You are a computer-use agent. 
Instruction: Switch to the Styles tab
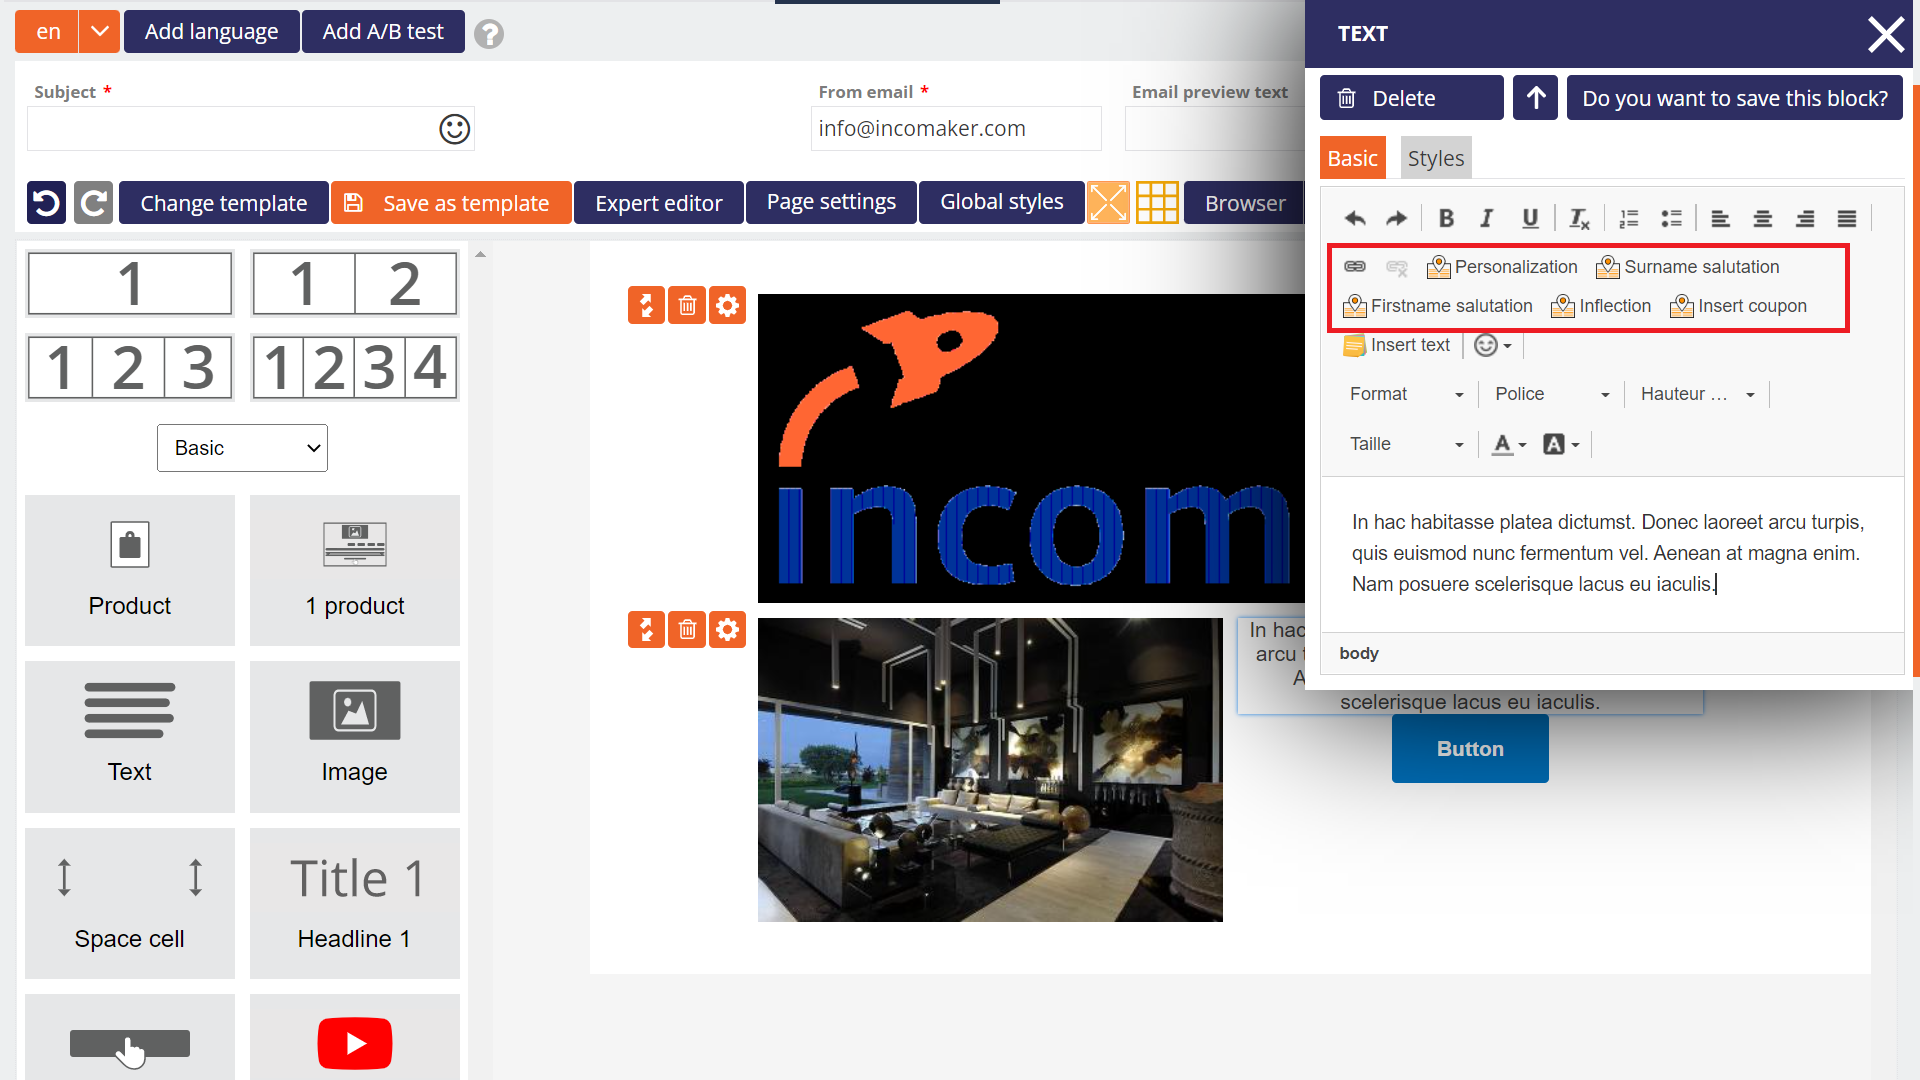point(1435,158)
